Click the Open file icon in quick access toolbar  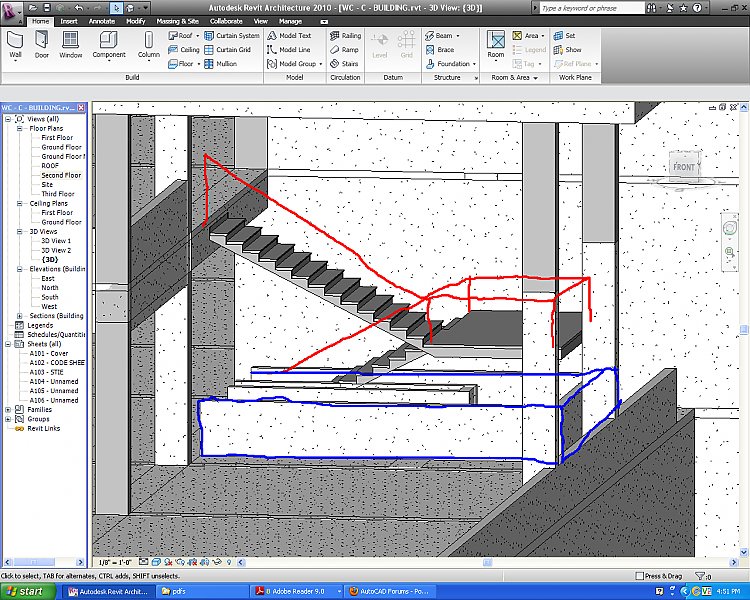point(33,8)
